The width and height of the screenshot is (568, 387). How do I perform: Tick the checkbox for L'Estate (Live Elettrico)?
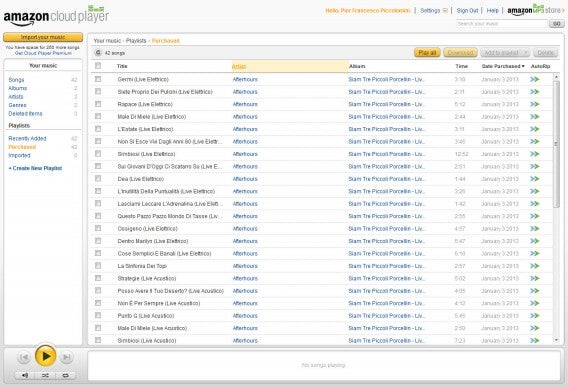point(98,129)
